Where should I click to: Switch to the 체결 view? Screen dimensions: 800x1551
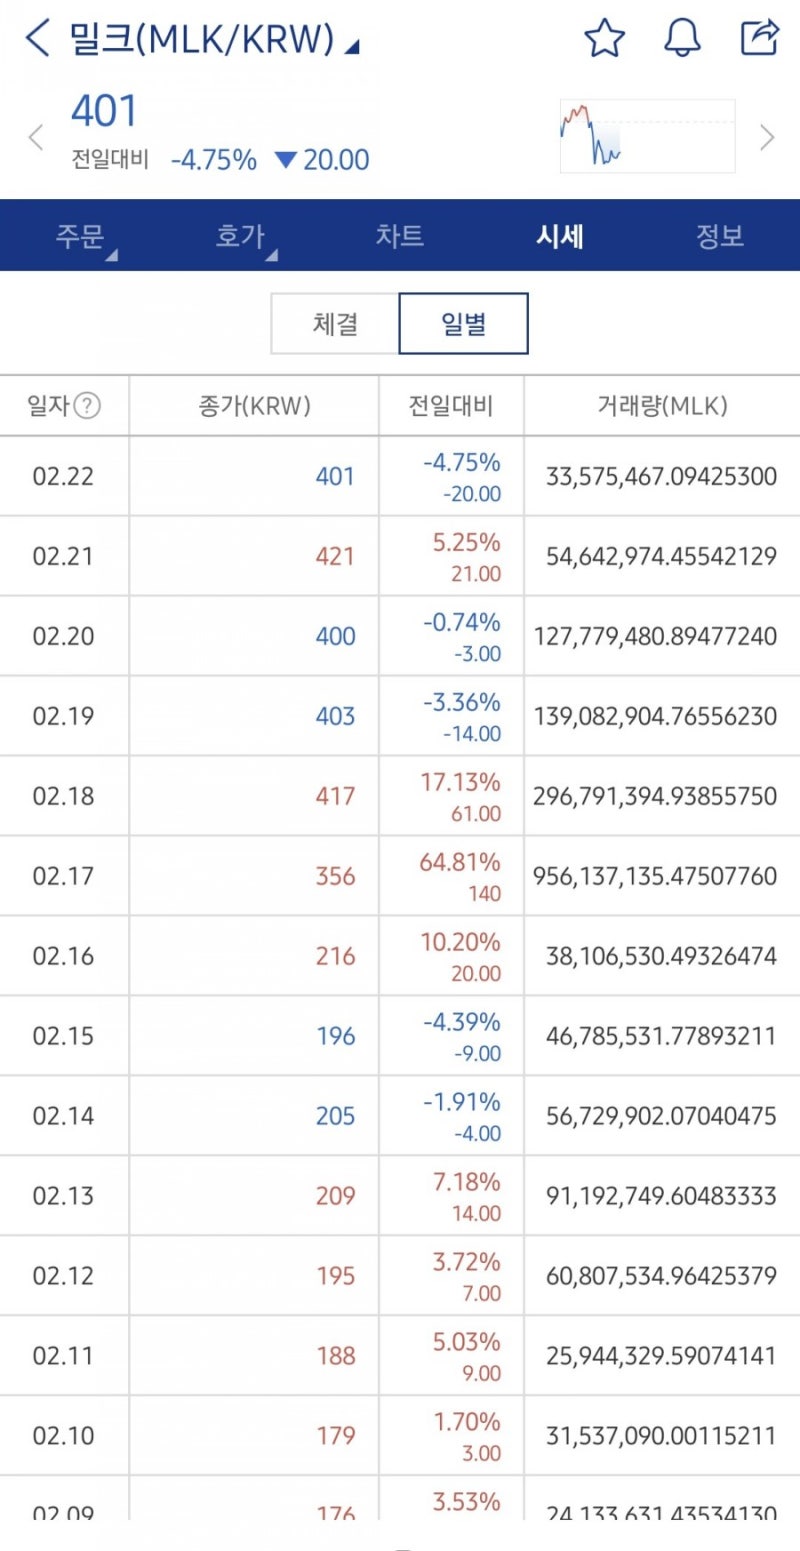pos(332,323)
